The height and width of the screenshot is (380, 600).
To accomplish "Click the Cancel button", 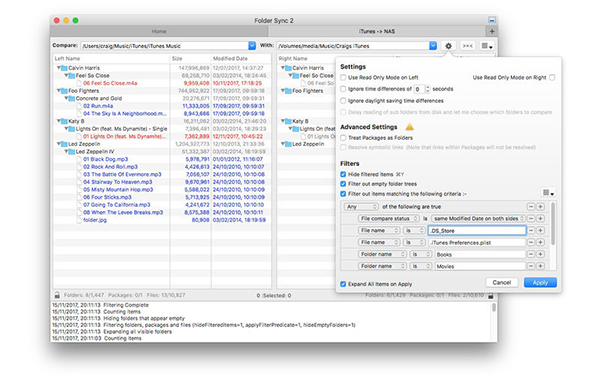I will click(x=502, y=282).
